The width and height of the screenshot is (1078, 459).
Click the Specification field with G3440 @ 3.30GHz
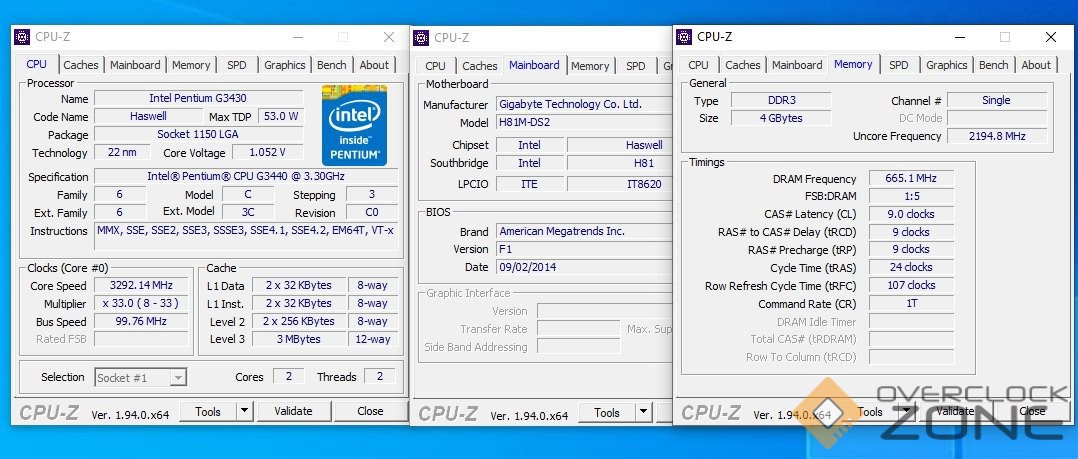click(x=246, y=177)
